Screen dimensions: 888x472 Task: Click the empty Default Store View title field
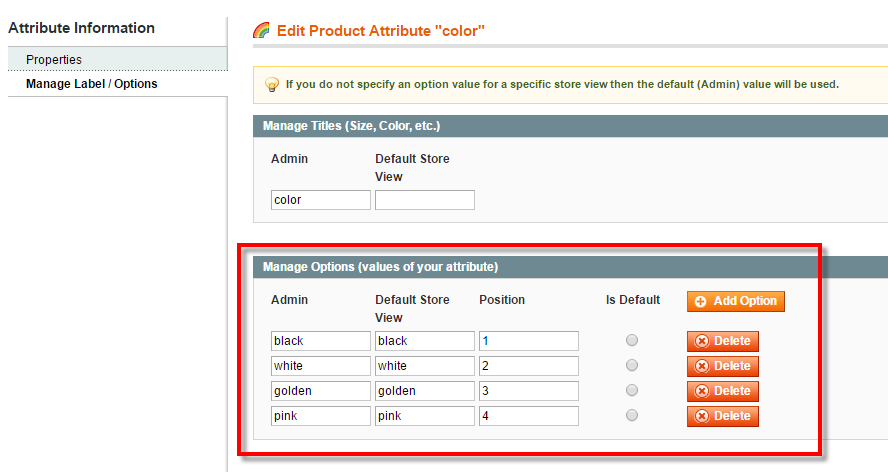(x=424, y=200)
